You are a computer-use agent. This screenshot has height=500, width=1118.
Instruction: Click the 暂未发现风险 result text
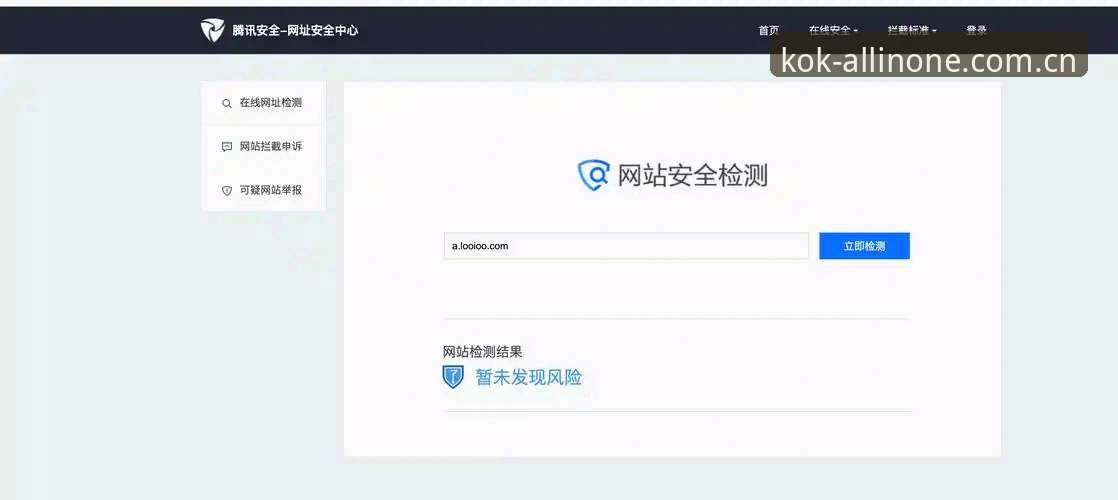[x=528, y=377]
